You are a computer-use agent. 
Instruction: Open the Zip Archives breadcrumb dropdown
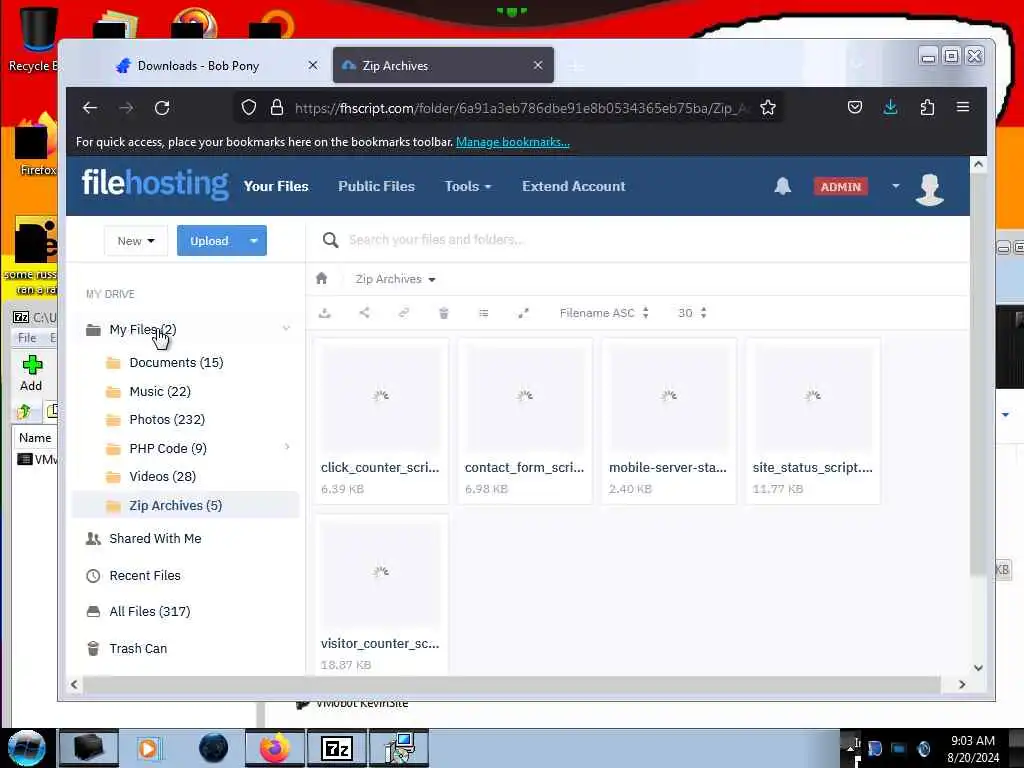[x=395, y=279]
